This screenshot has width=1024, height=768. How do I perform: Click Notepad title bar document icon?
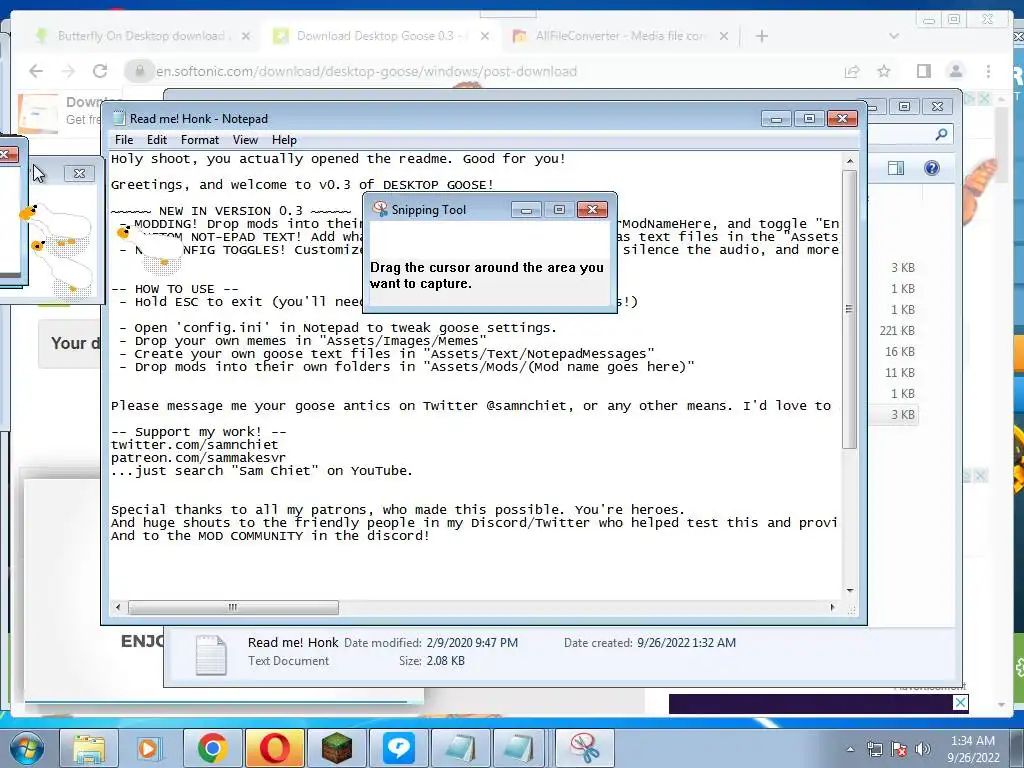[118, 118]
